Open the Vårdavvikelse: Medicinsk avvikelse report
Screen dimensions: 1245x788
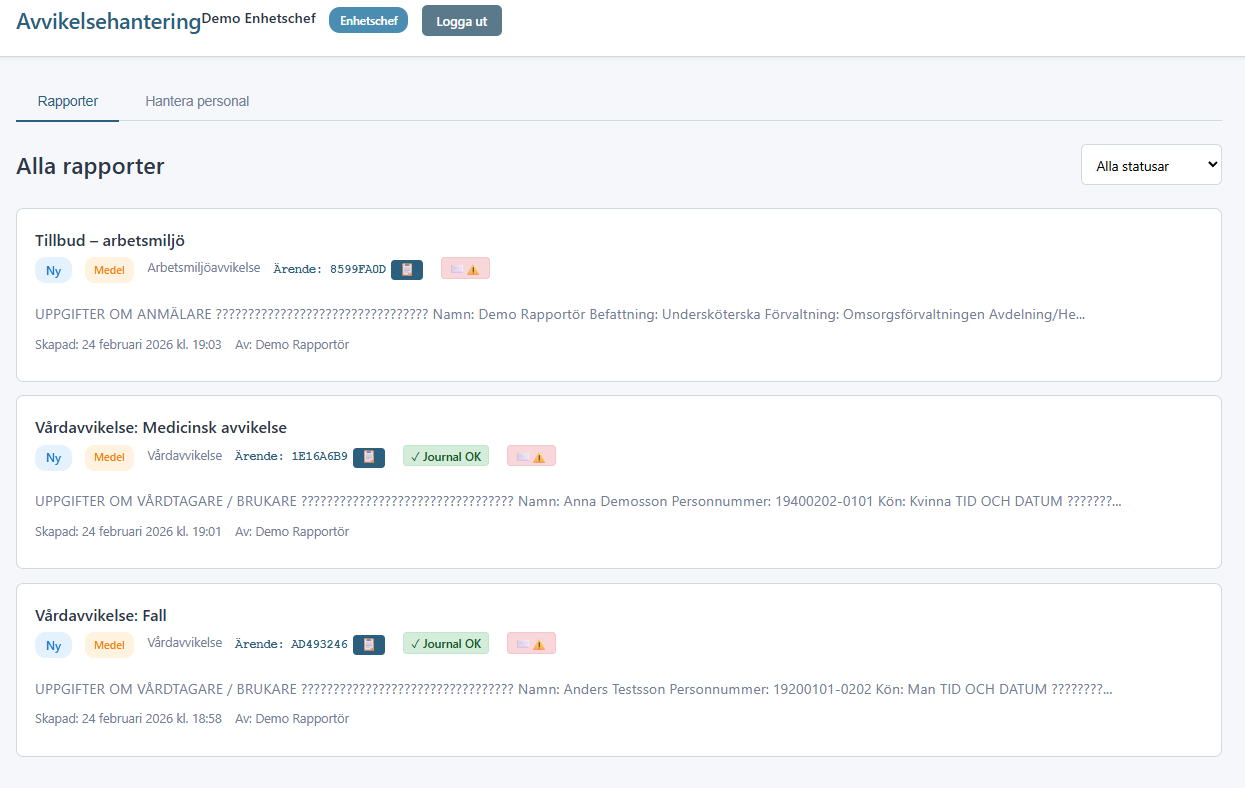(619, 482)
